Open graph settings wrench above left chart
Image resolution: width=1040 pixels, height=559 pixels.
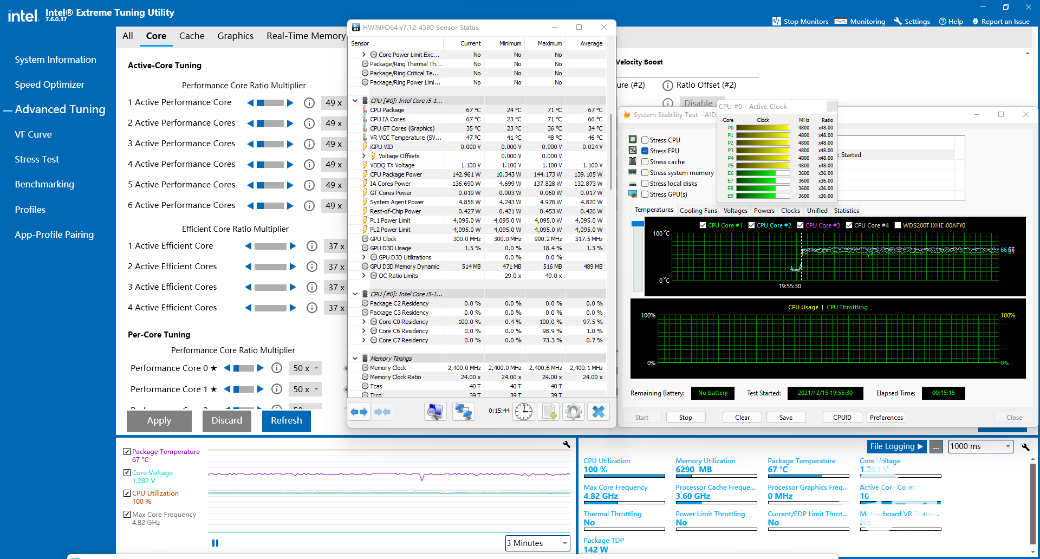click(x=566, y=444)
